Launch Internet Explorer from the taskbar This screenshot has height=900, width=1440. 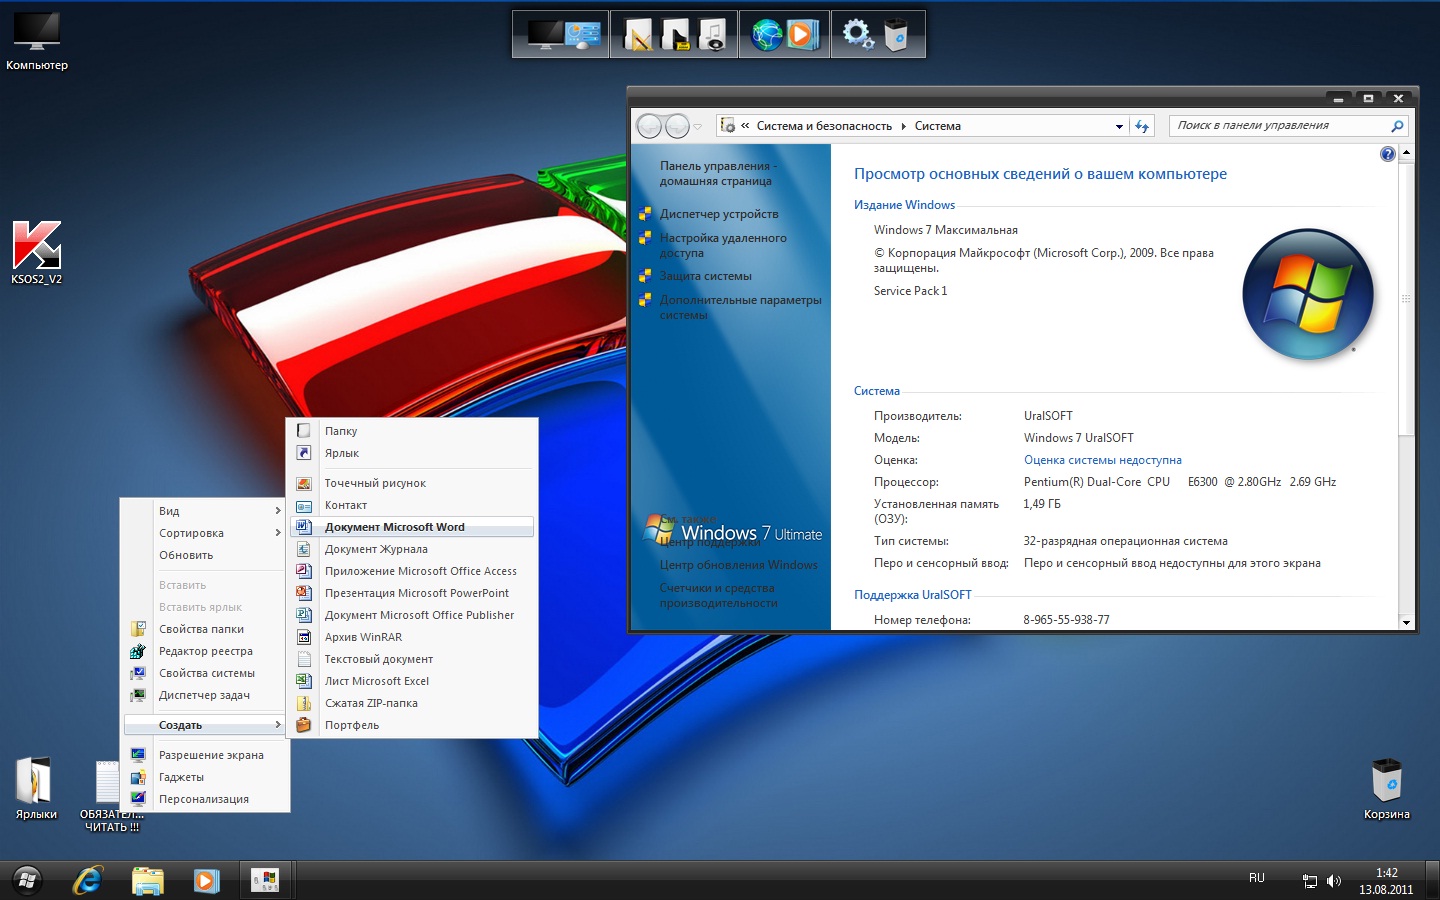(88, 880)
